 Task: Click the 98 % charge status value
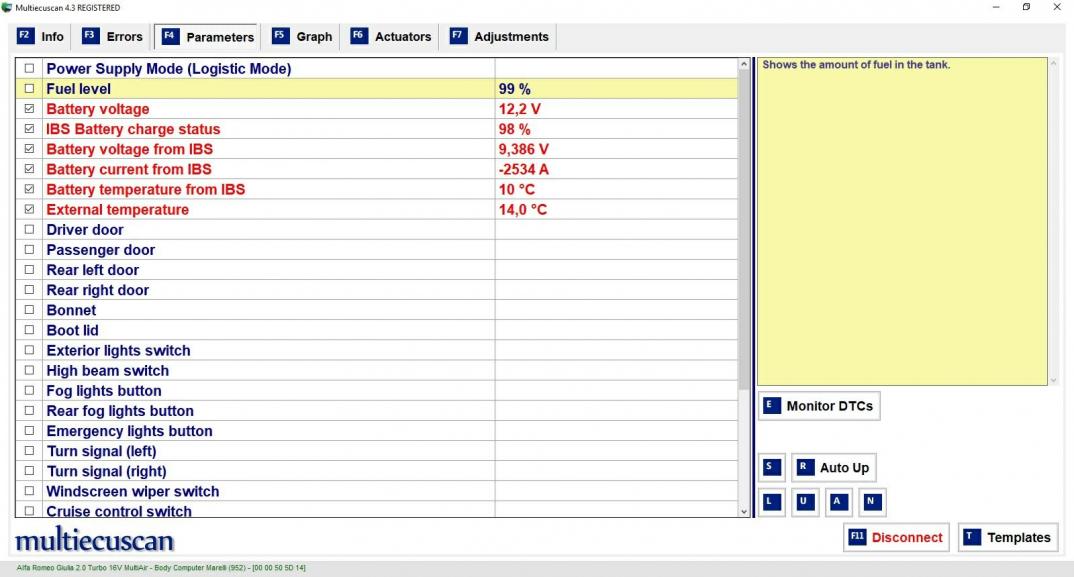[514, 130]
